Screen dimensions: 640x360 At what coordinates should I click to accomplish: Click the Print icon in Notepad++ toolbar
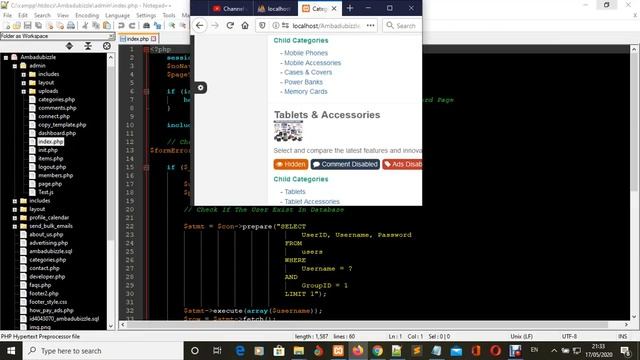(71, 25)
